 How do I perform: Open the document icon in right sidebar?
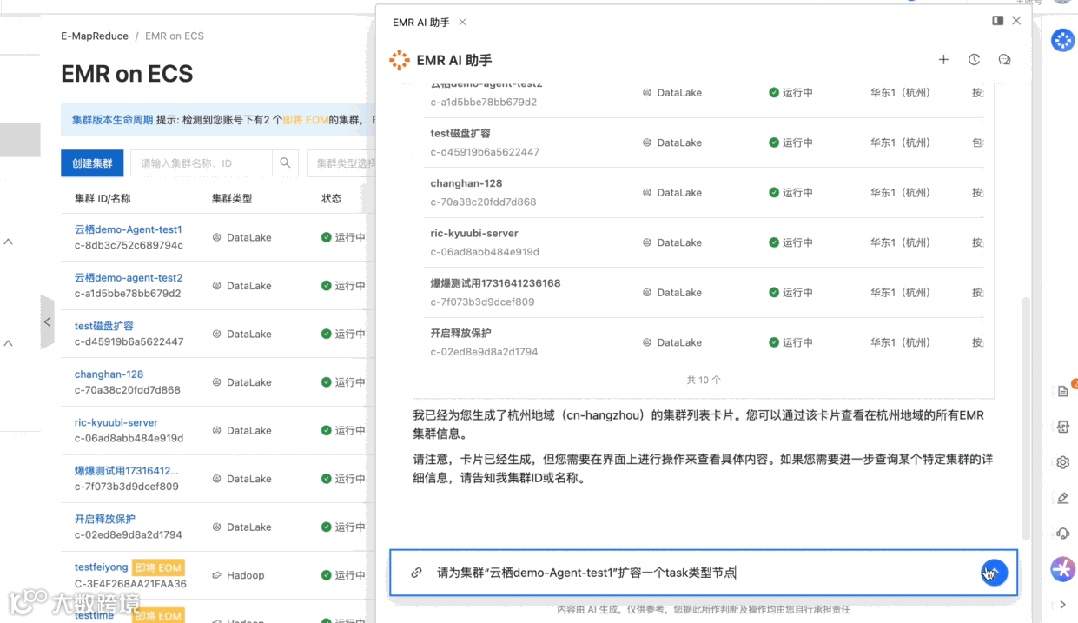point(1063,391)
